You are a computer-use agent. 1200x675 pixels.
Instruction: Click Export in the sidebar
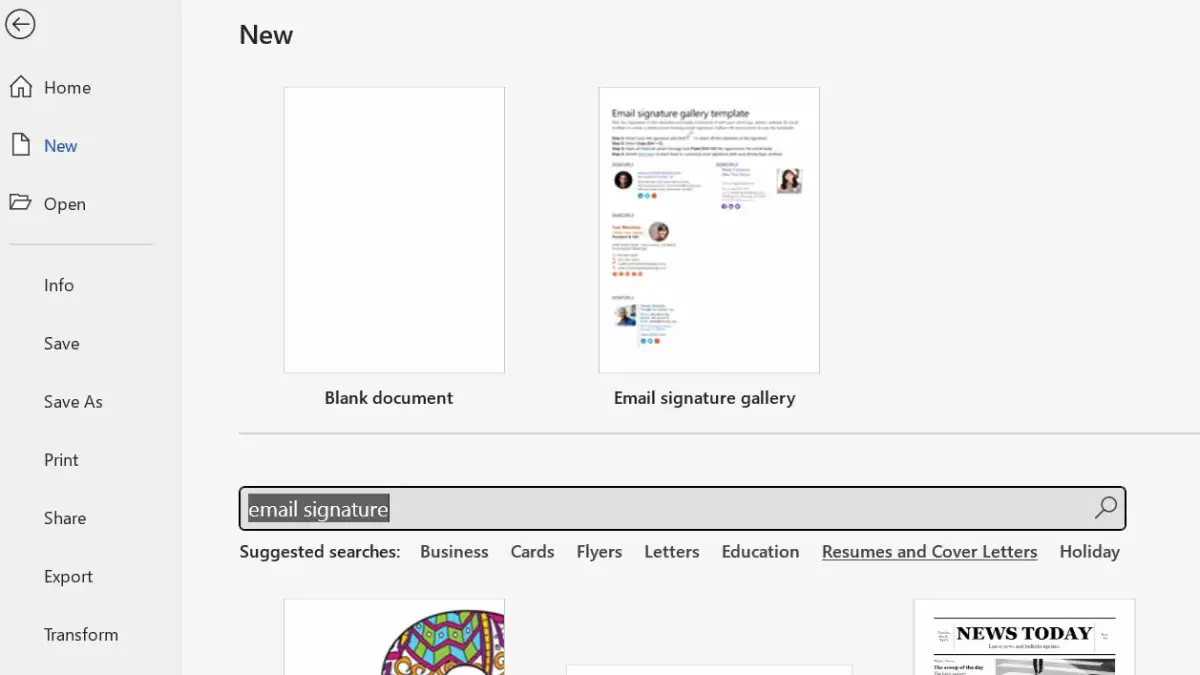tap(68, 576)
